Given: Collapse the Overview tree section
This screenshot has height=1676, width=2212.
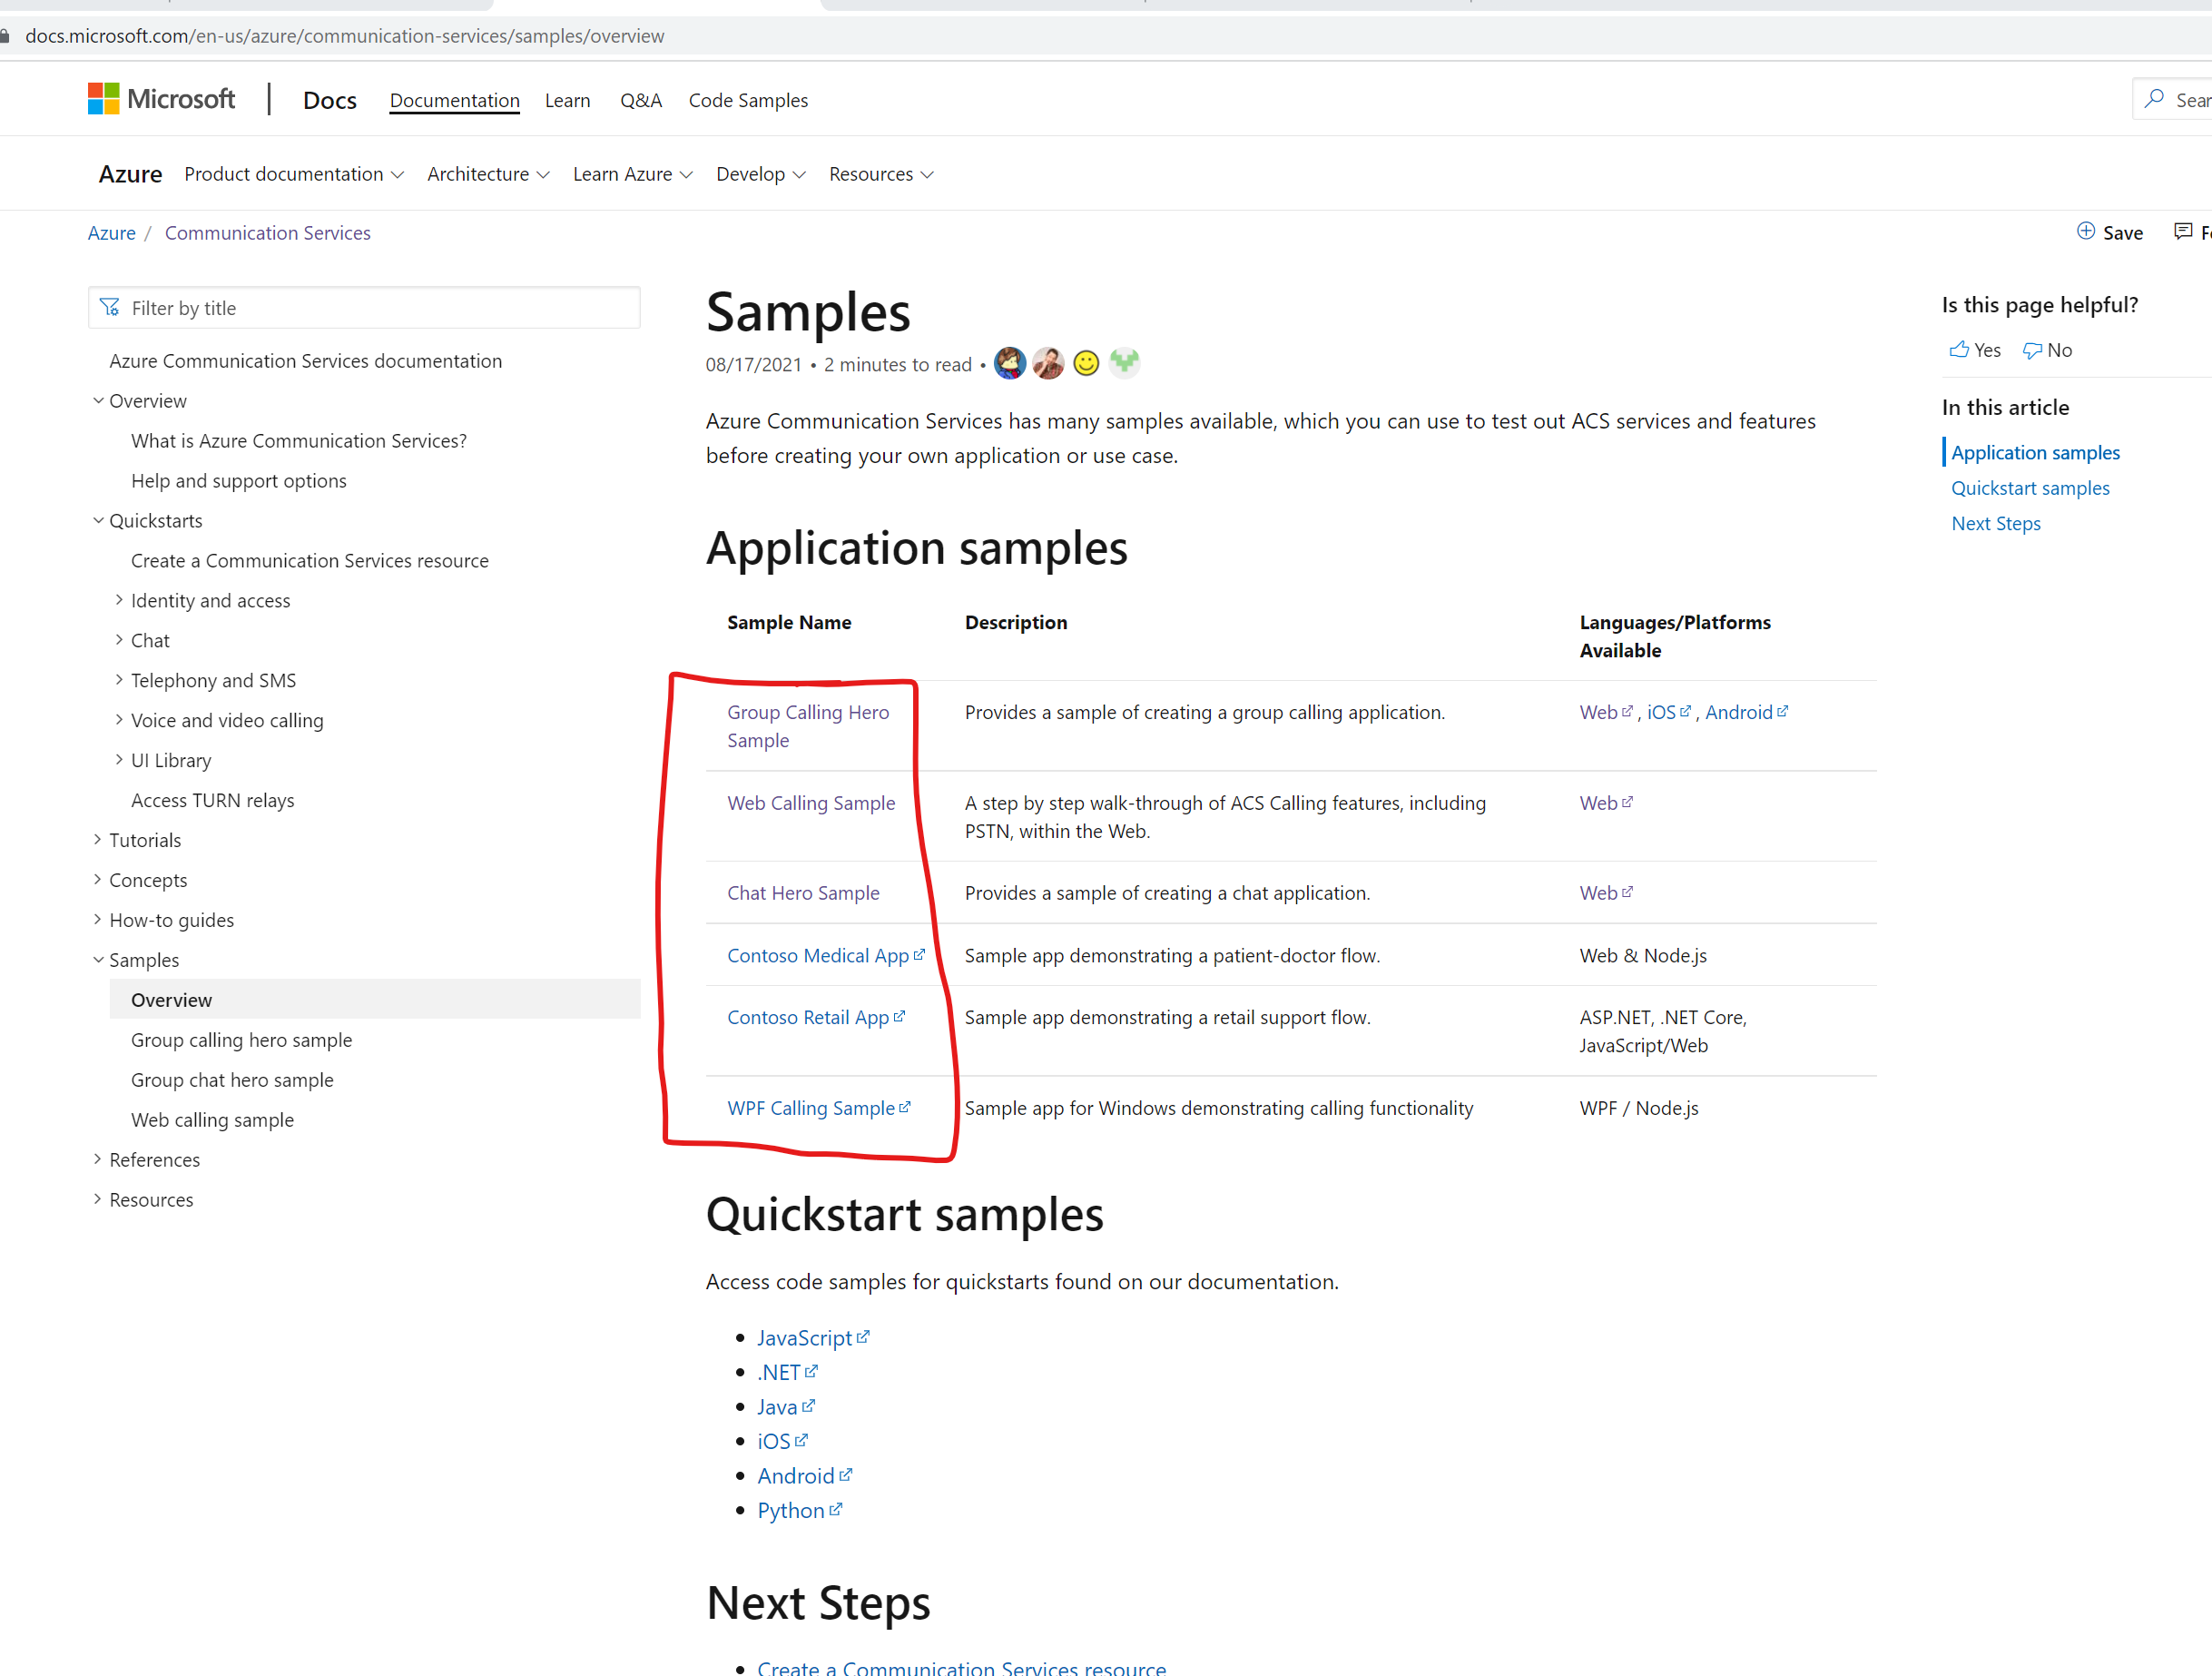Looking at the screenshot, I should 98,400.
